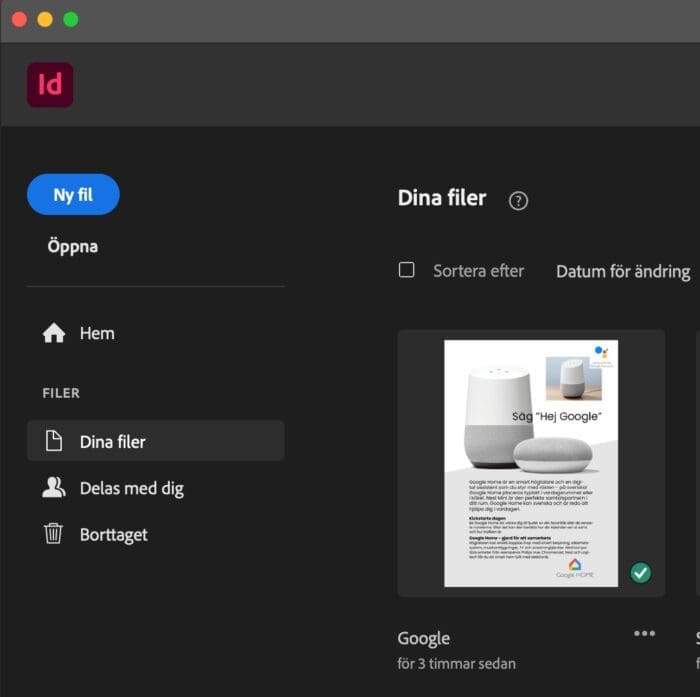Click the Google file name
Image resolution: width=700 pixels, height=697 pixels.
(x=424, y=639)
